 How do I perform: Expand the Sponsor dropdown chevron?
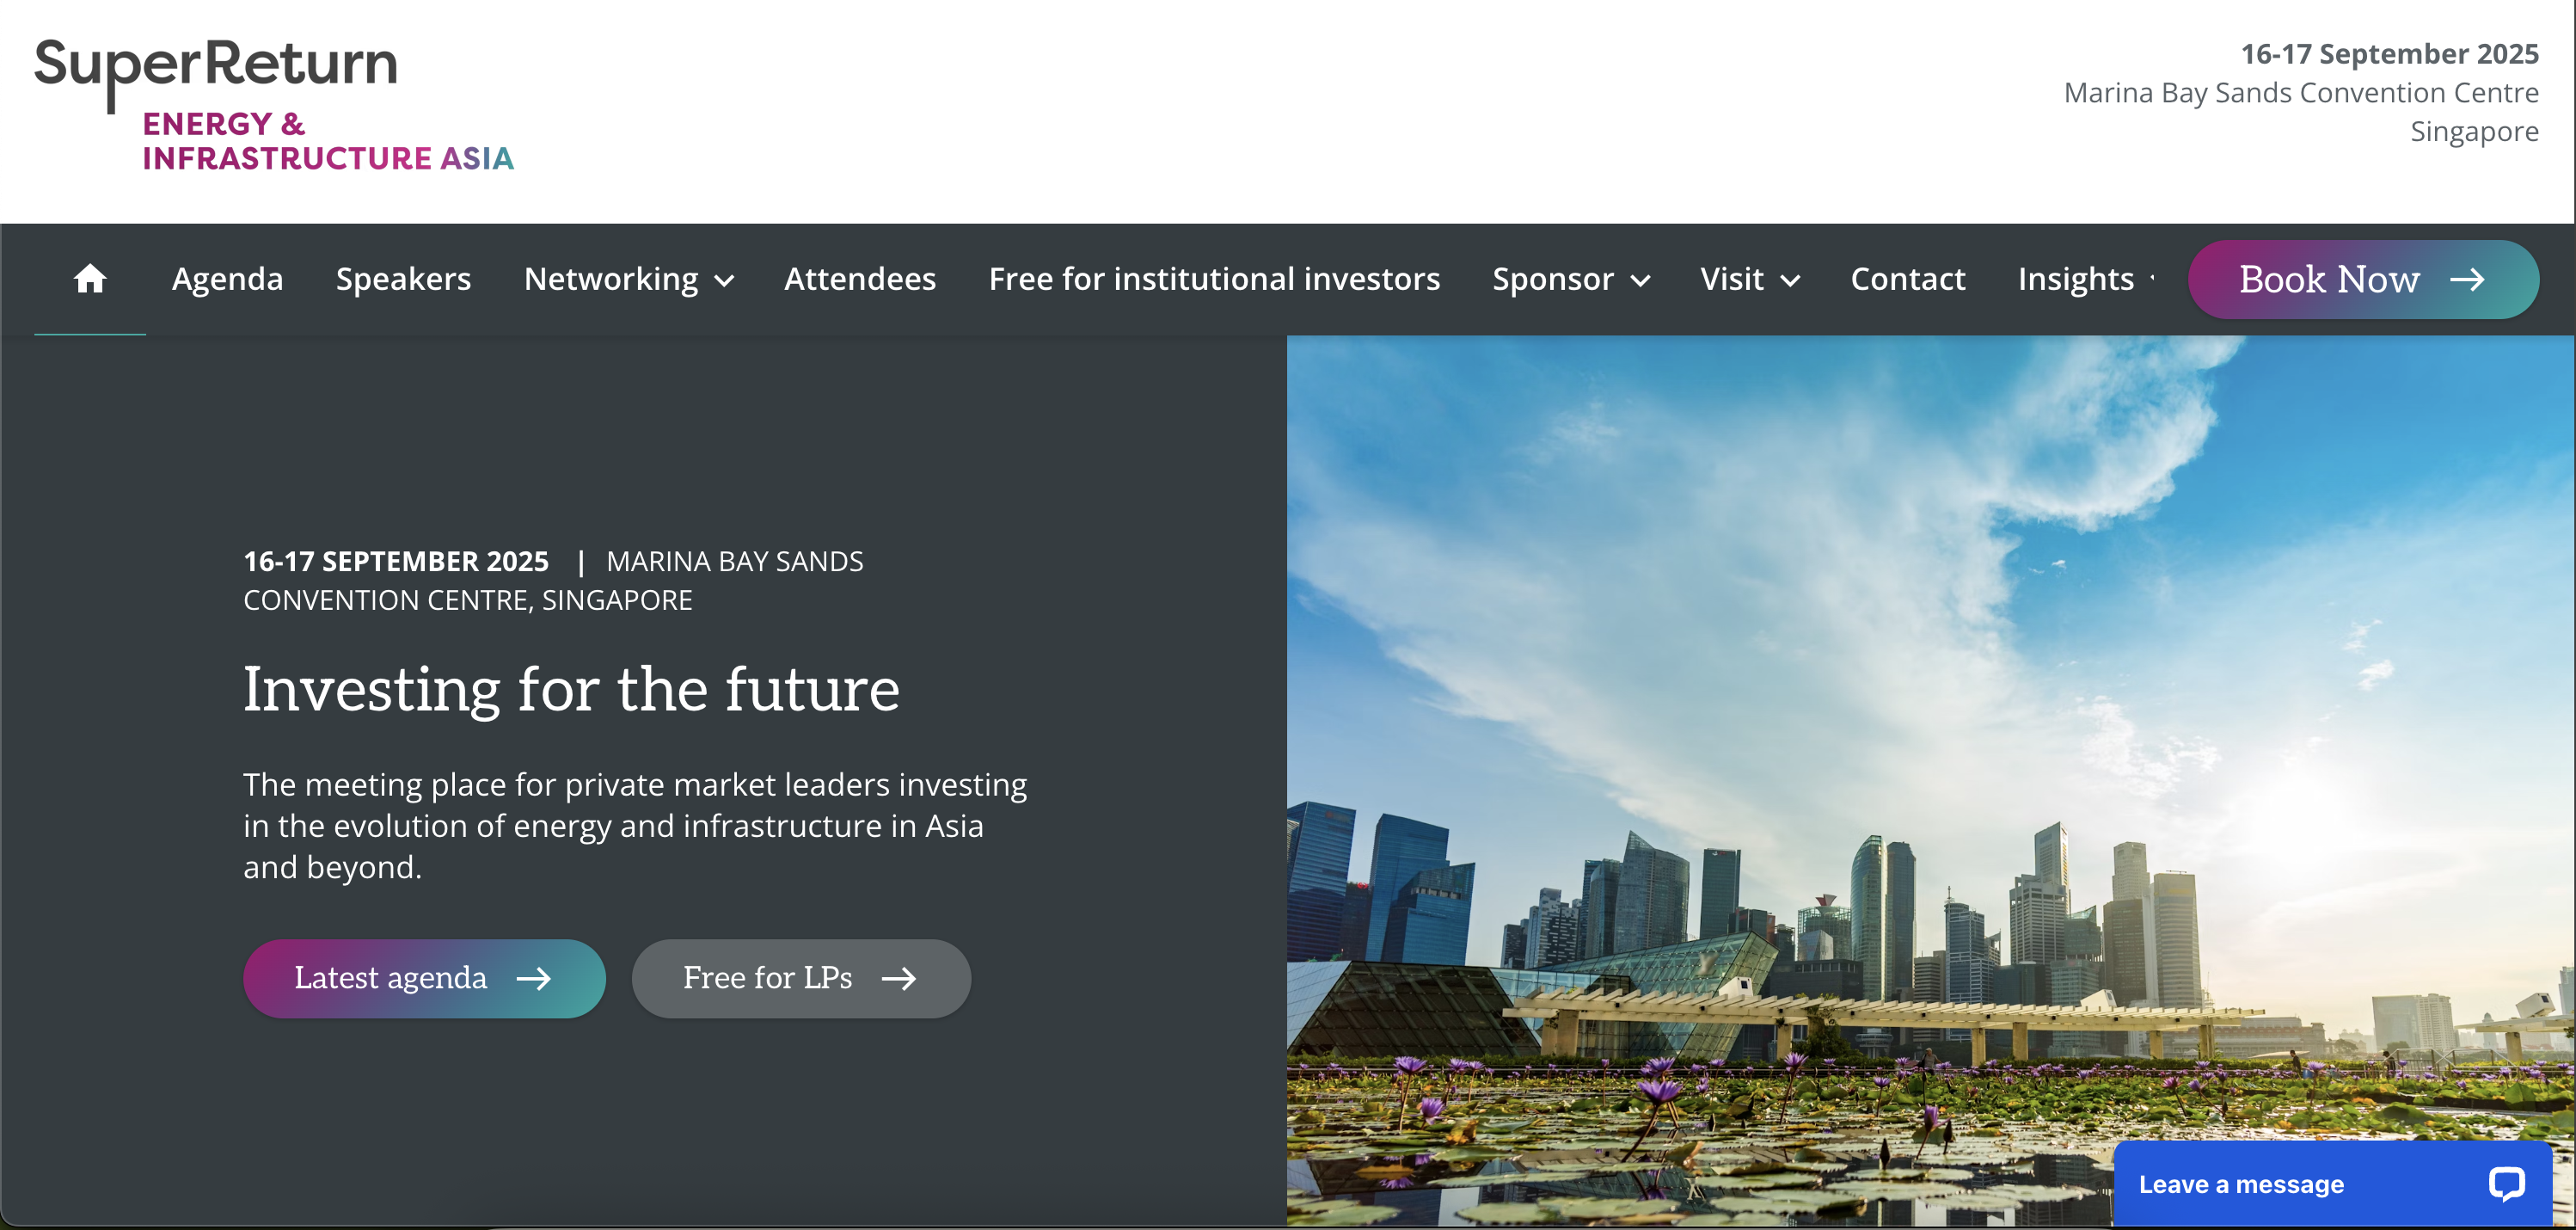1641,281
